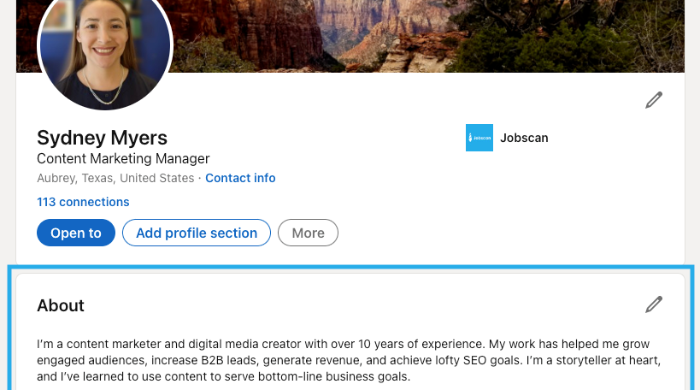Expand the More actions menu

point(308,233)
